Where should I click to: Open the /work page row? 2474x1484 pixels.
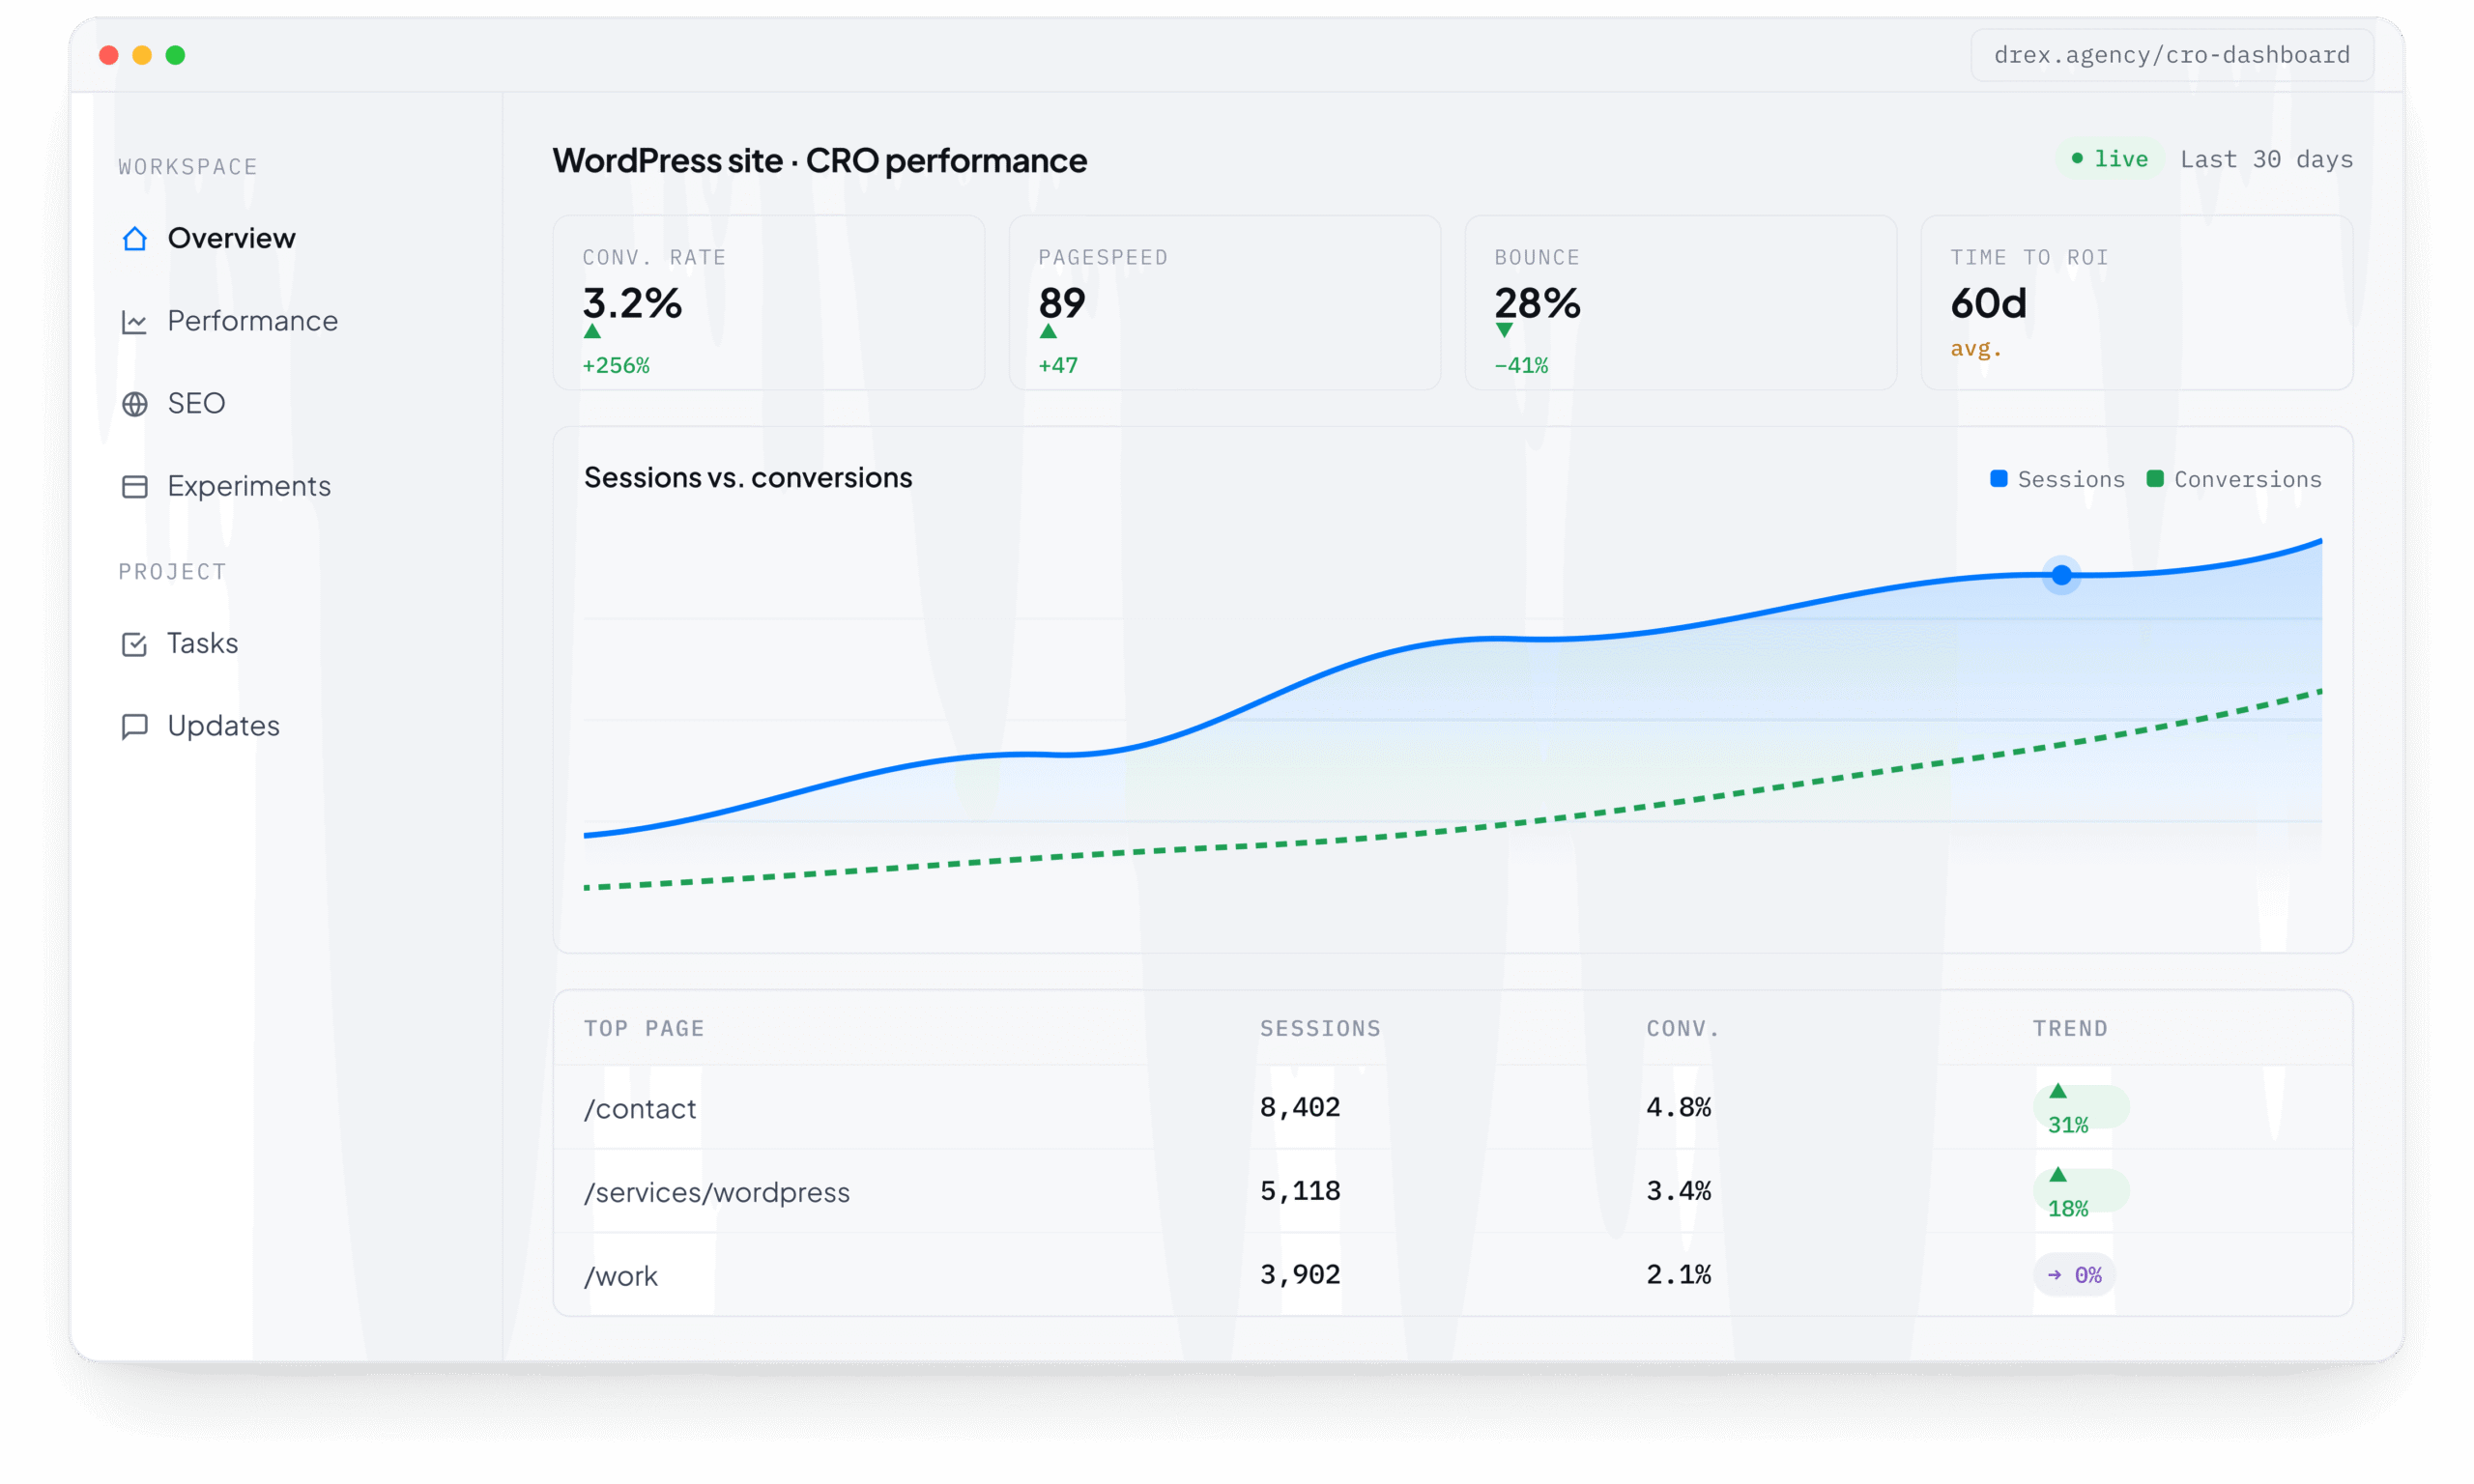[1453, 1275]
